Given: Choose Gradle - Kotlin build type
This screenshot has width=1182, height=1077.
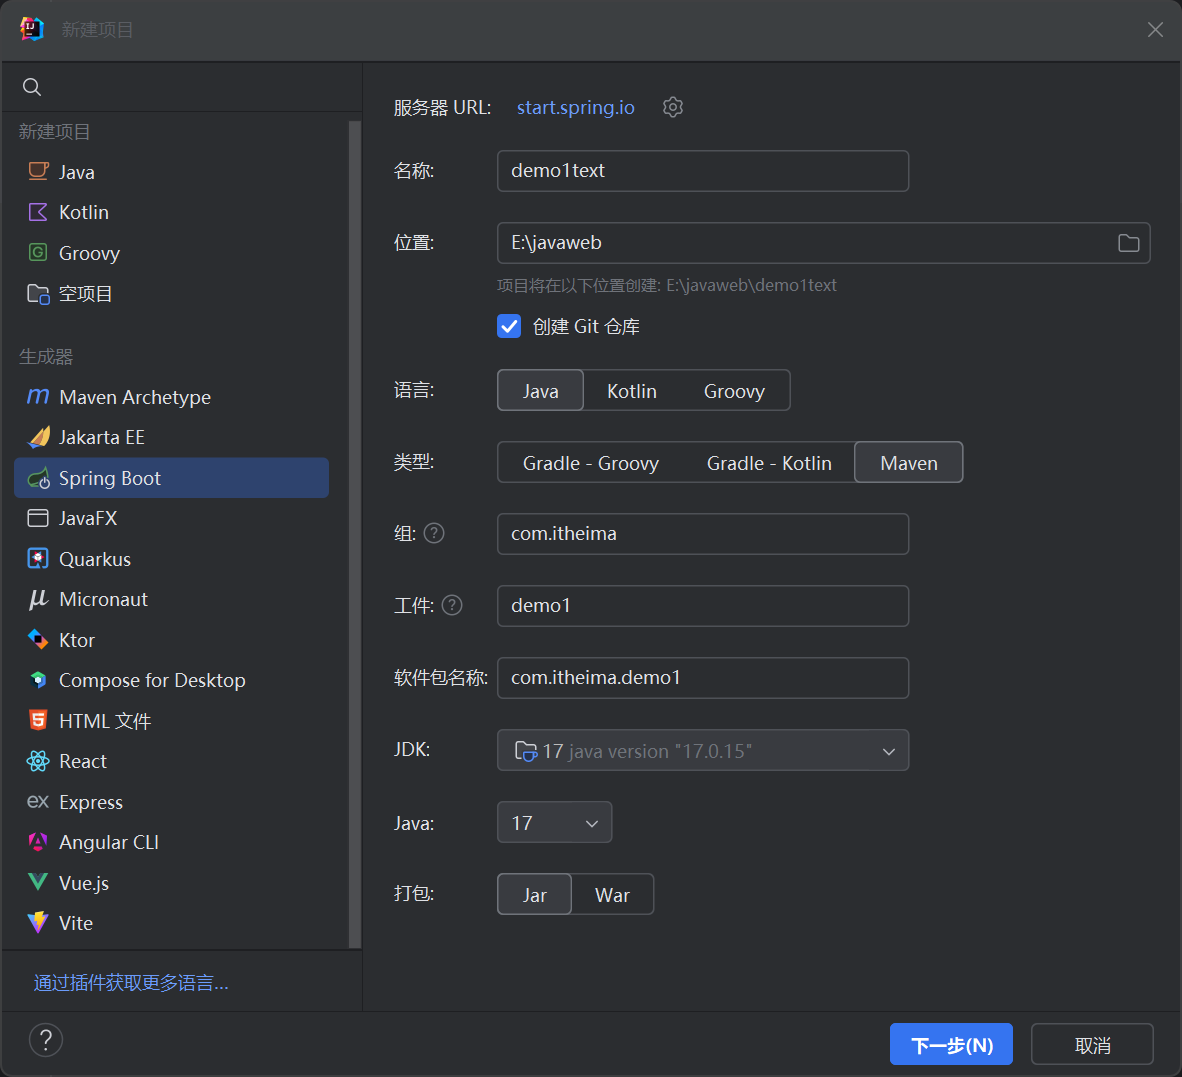Looking at the screenshot, I should pyautogui.click(x=769, y=463).
